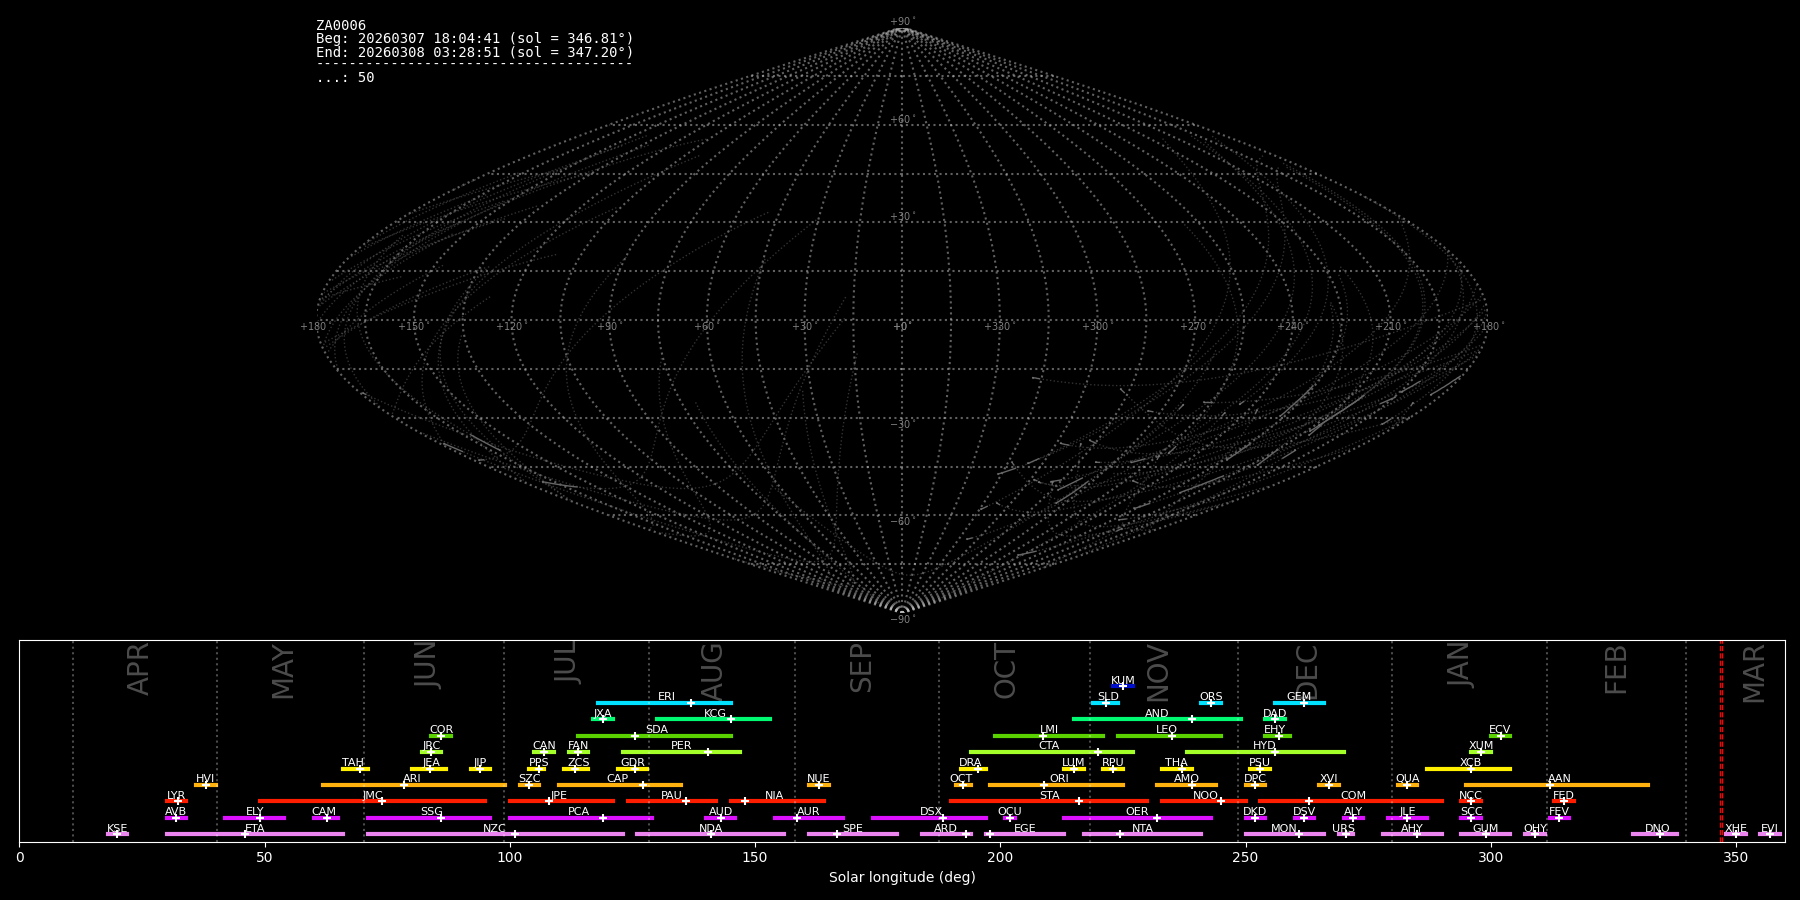
Task: Select the PER shower bar label
Action: (681, 746)
